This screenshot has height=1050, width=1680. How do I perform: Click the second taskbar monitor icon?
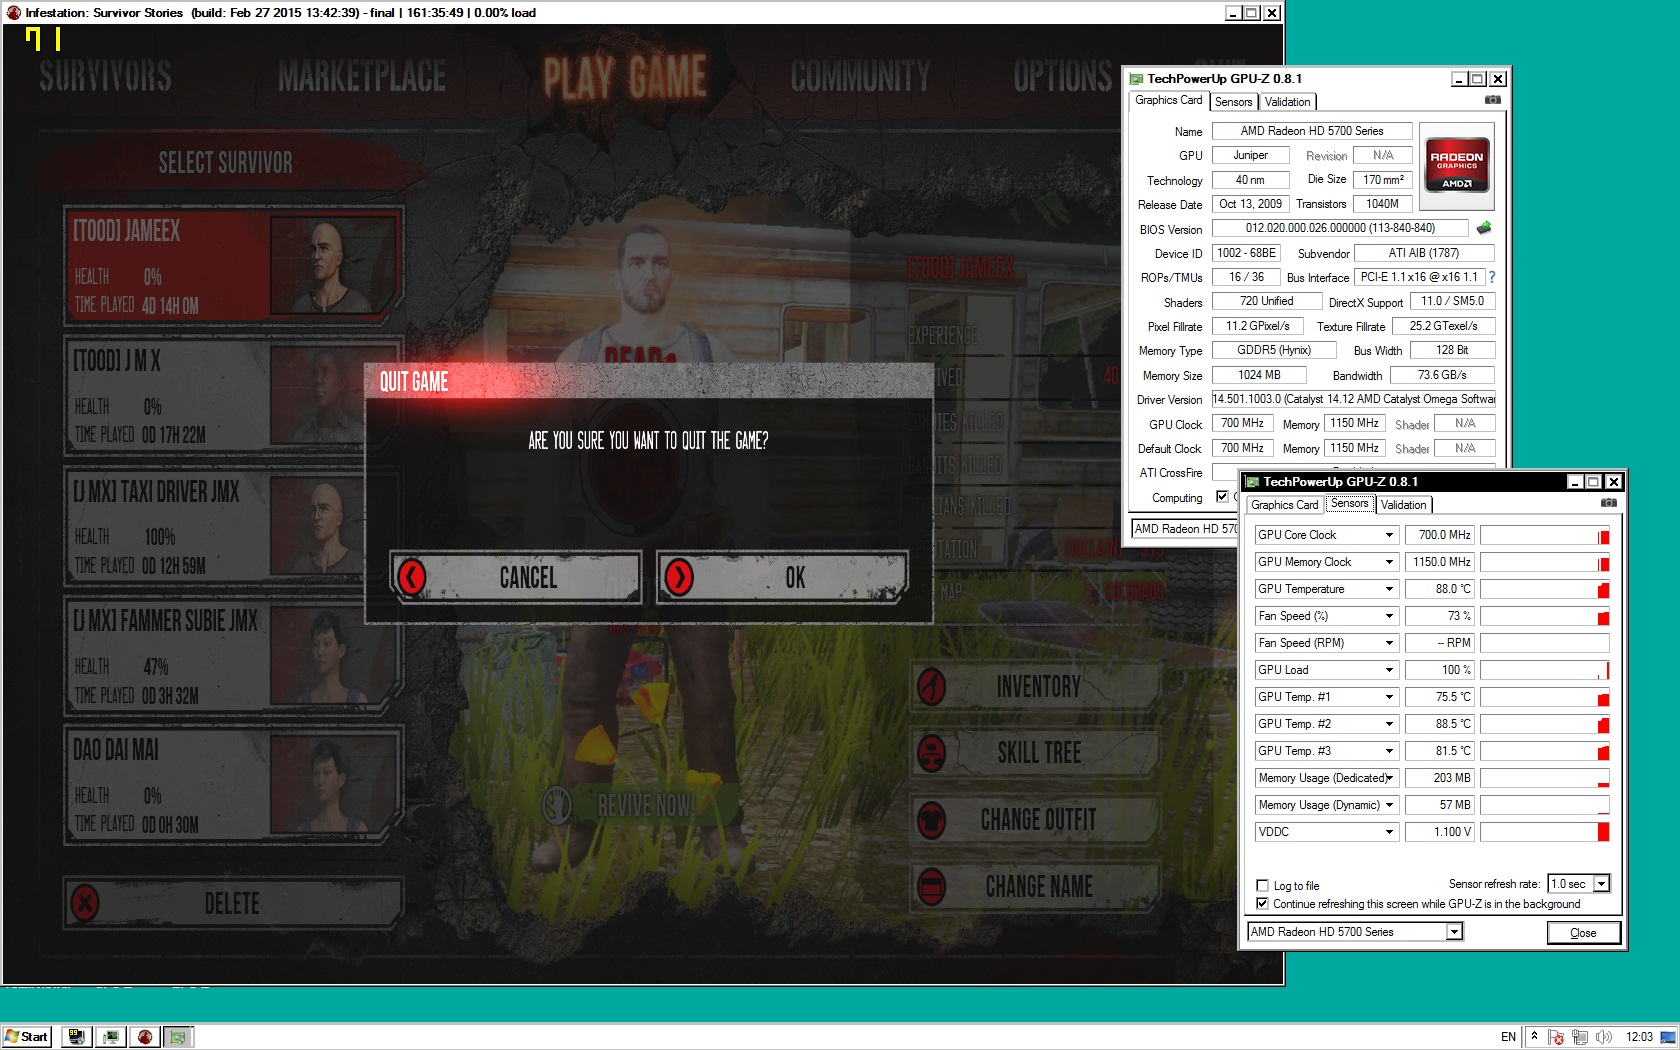coord(111,1037)
